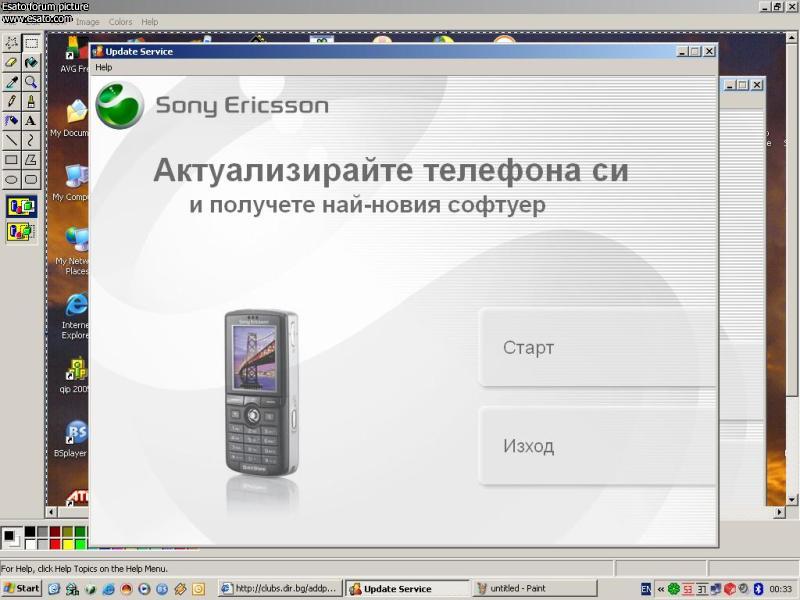This screenshot has height=600, width=800.
Task: Select the Pick Color eyedropper tool
Action: pyautogui.click(x=11, y=82)
